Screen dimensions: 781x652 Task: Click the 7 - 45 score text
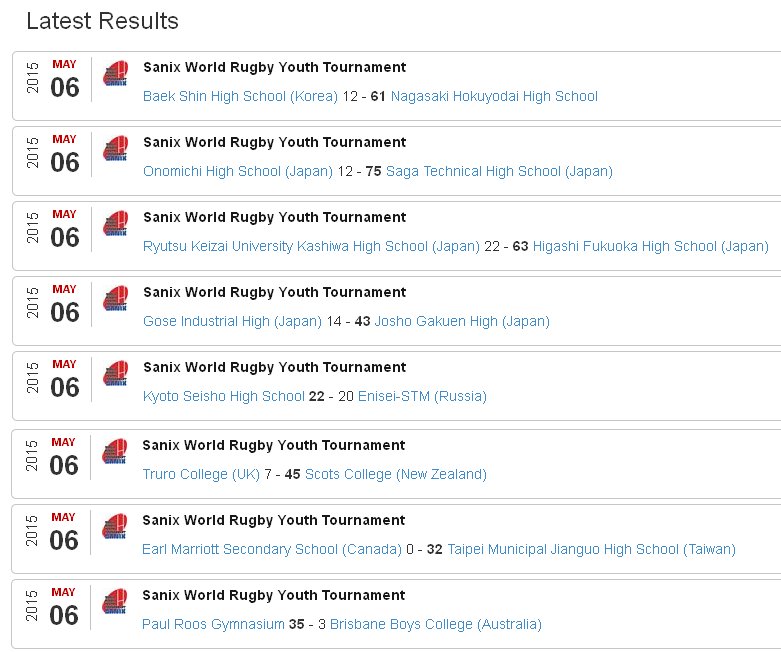click(x=282, y=474)
